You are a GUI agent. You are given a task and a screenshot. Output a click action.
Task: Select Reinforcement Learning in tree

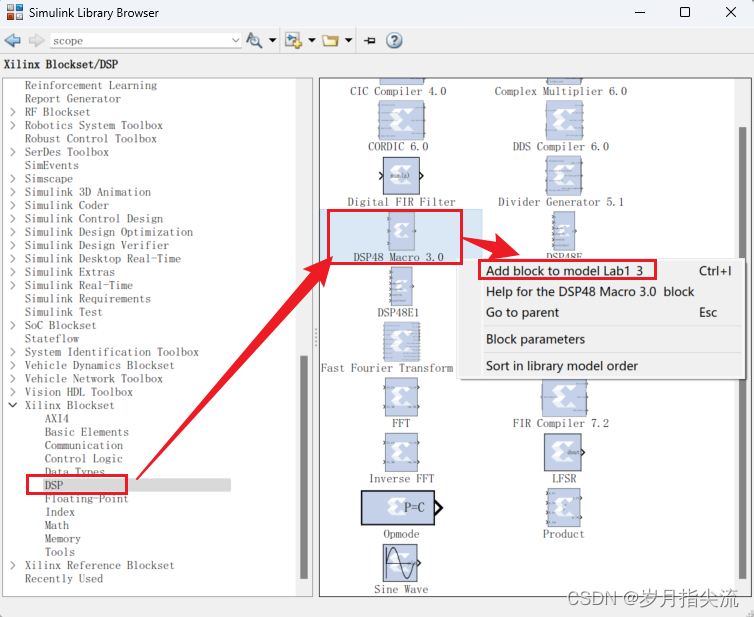pos(91,86)
